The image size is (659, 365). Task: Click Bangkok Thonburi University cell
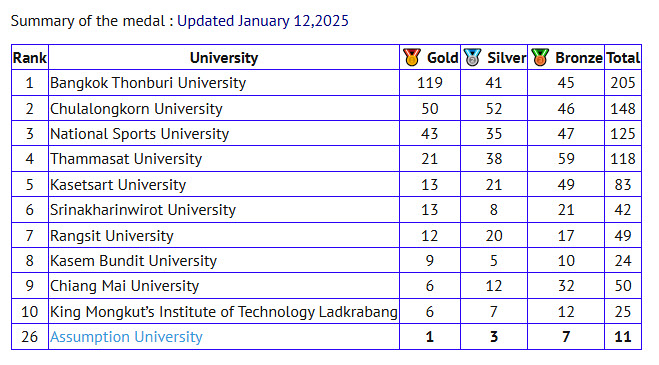tap(224, 83)
